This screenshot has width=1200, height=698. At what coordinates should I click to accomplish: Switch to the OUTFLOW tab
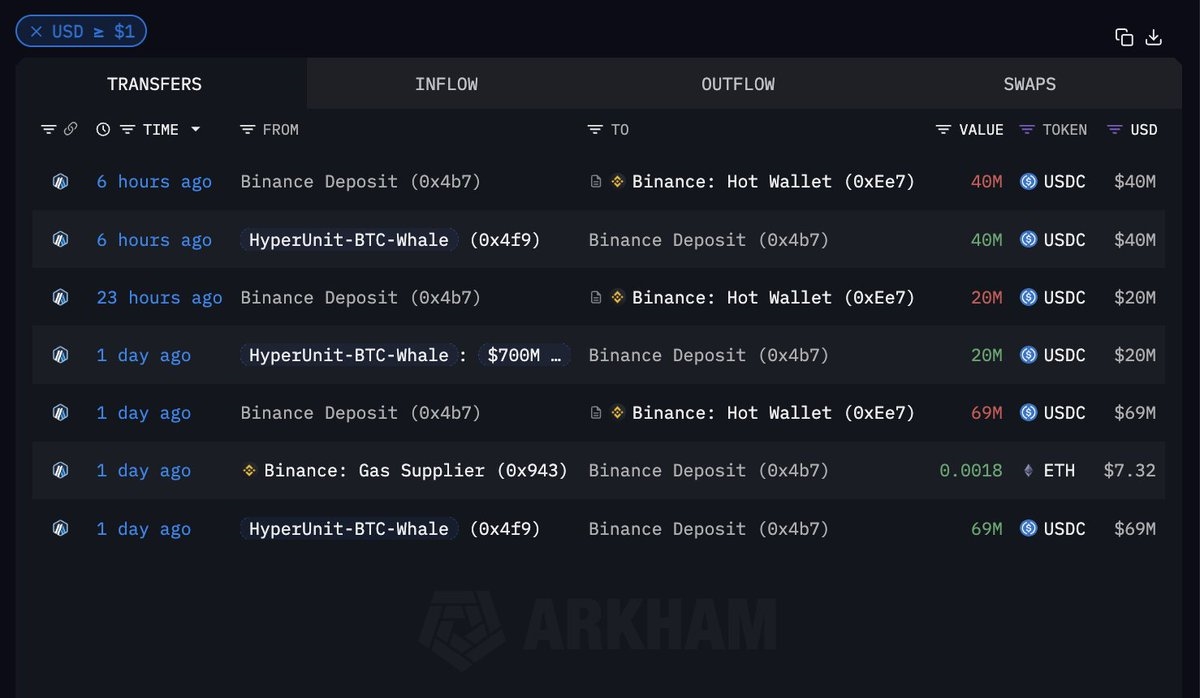[x=738, y=84]
